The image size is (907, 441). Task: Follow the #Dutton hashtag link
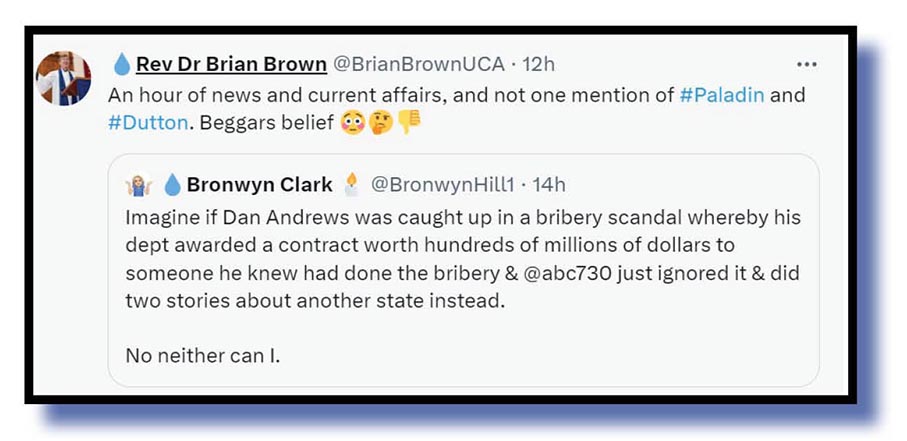149,122
